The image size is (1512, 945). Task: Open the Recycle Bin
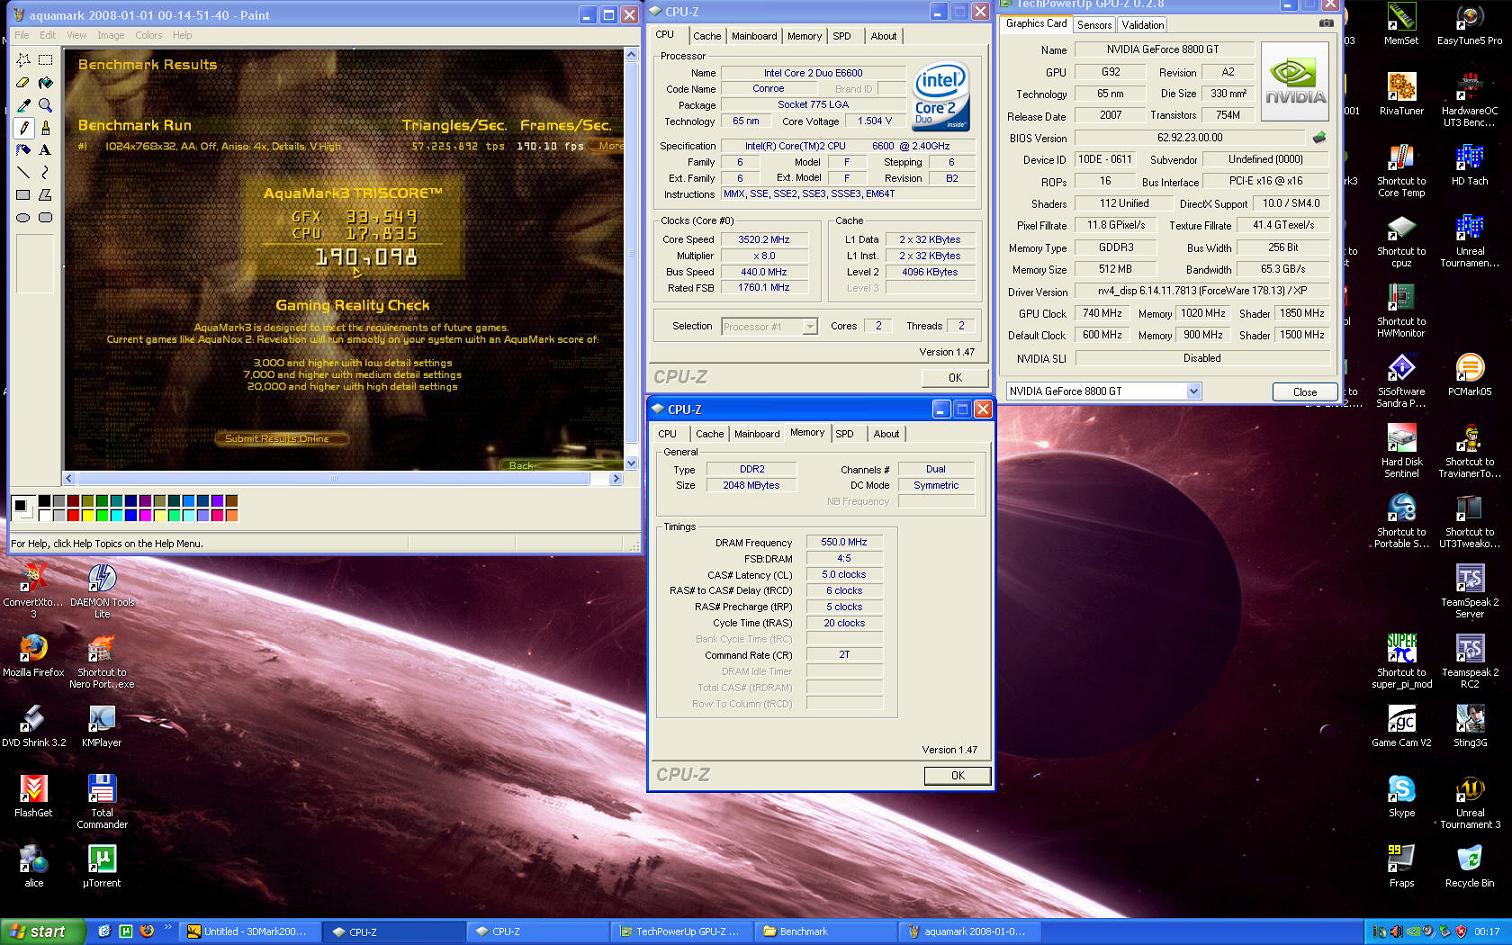[1469, 865]
